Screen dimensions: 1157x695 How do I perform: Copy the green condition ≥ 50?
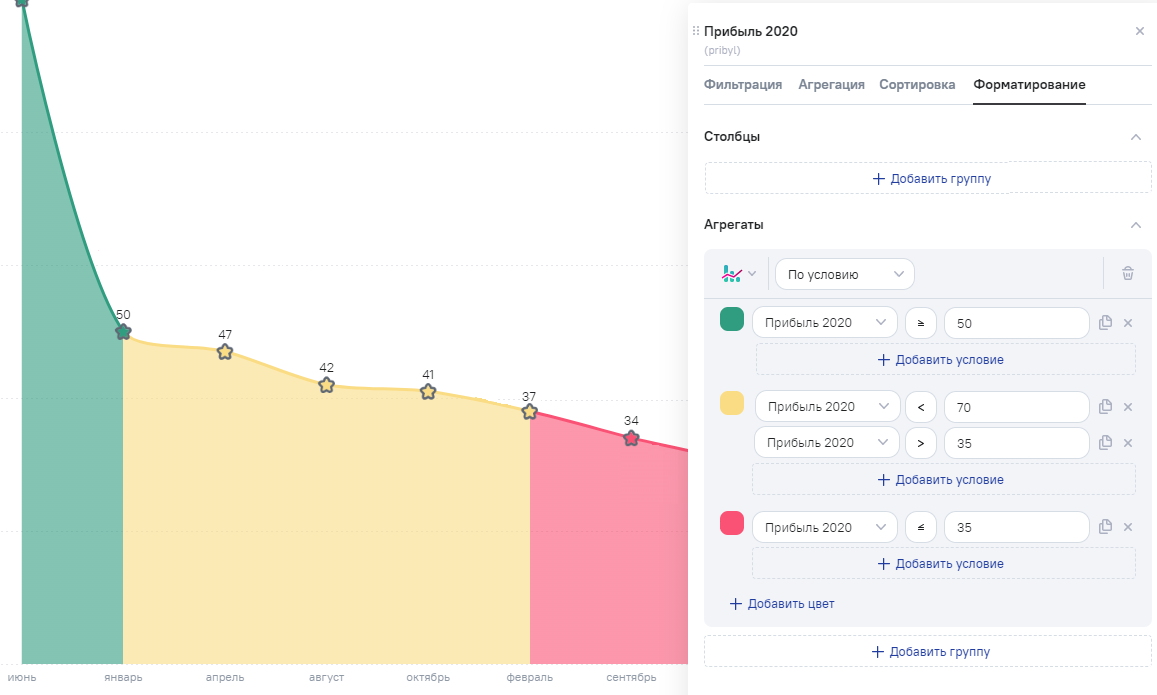(1105, 323)
